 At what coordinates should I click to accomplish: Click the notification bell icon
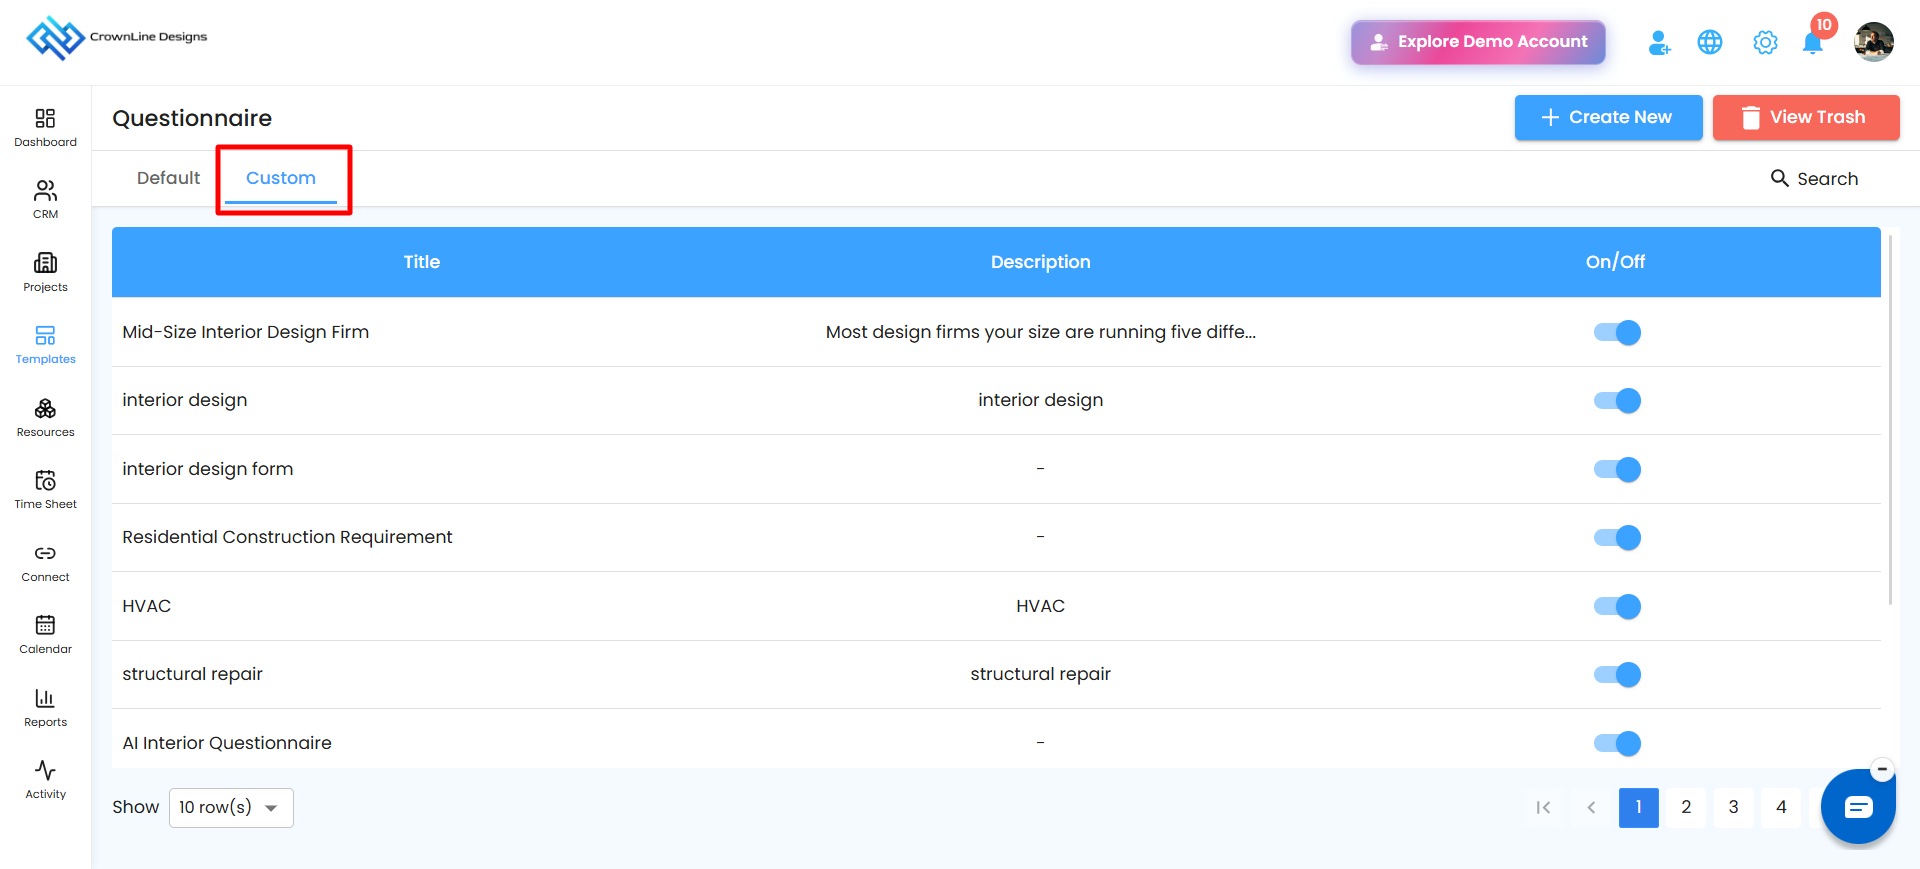[x=1812, y=43]
